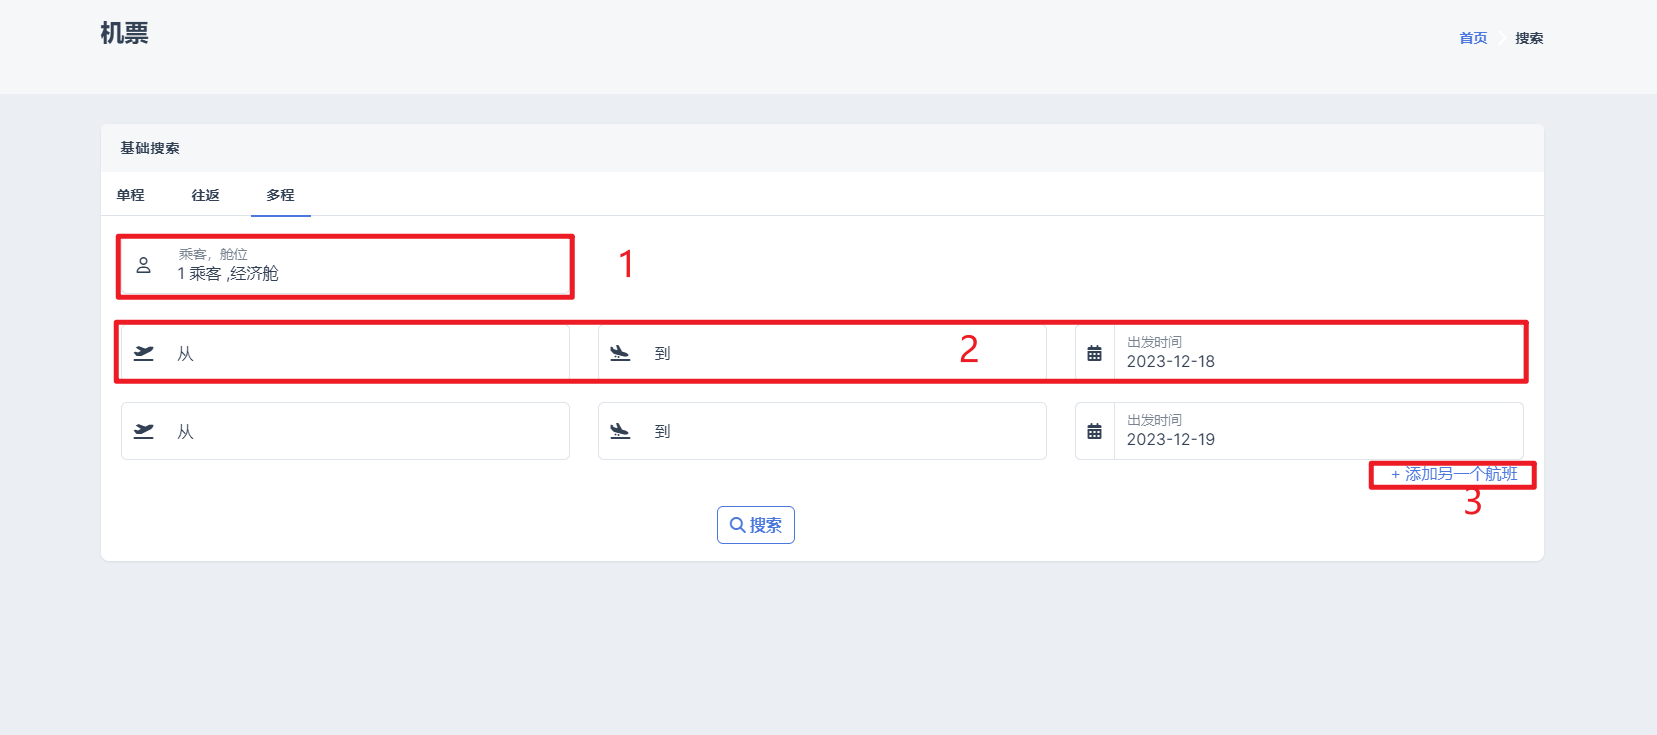Click landing plane icon in second flight row

click(620, 431)
